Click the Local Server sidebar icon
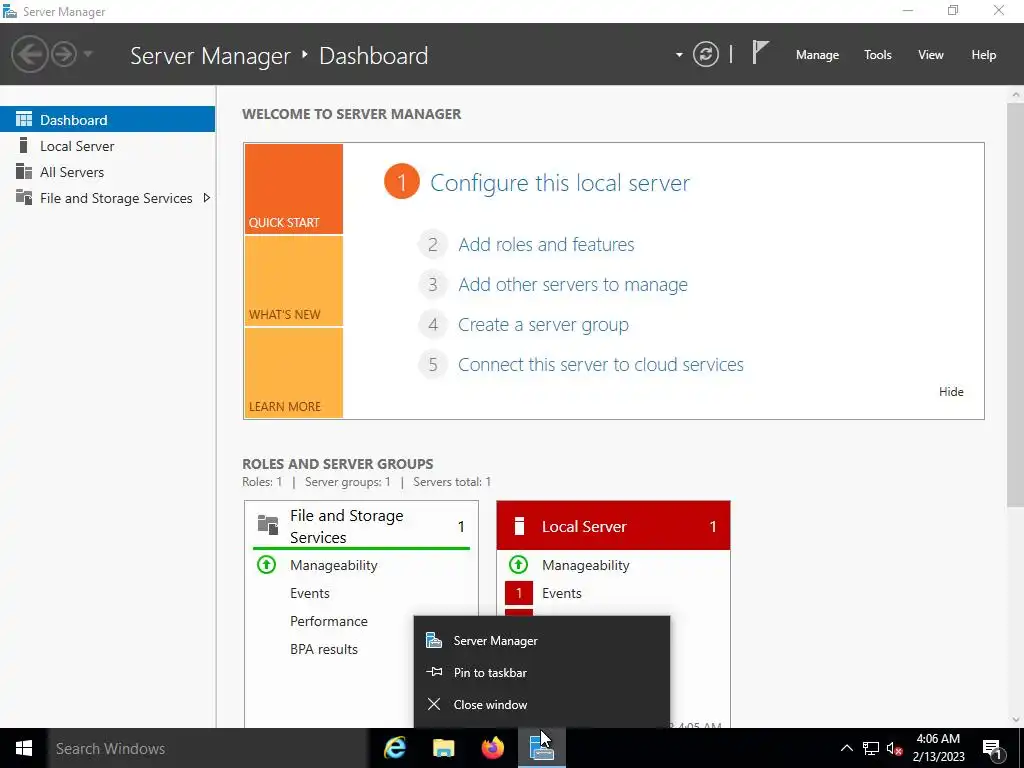 coord(24,145)
